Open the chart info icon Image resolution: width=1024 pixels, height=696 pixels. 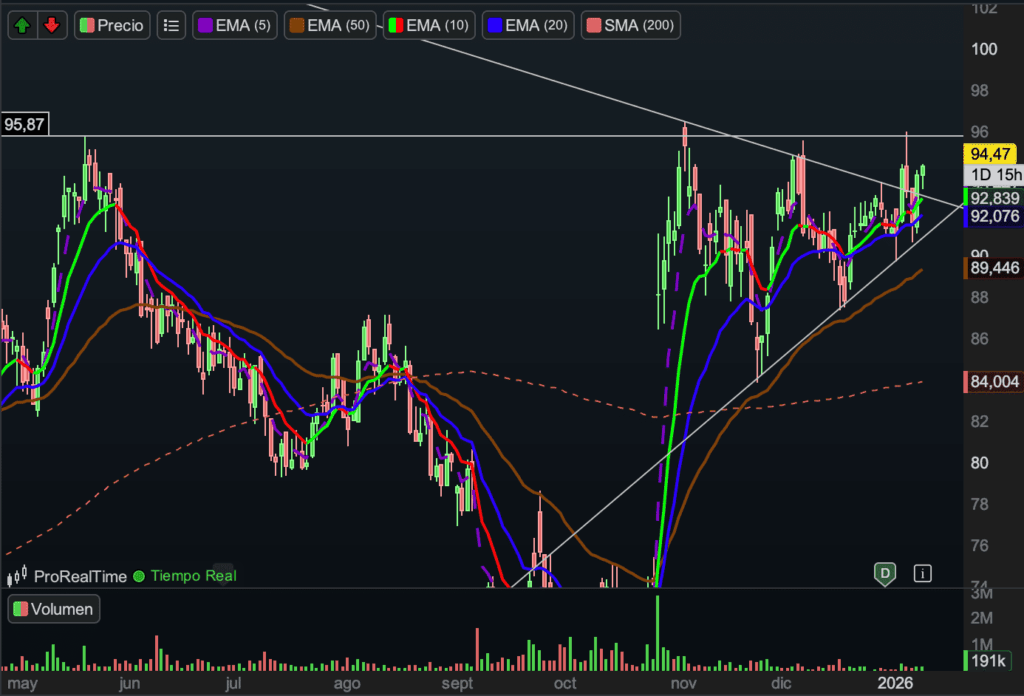(x=922, y=573)
